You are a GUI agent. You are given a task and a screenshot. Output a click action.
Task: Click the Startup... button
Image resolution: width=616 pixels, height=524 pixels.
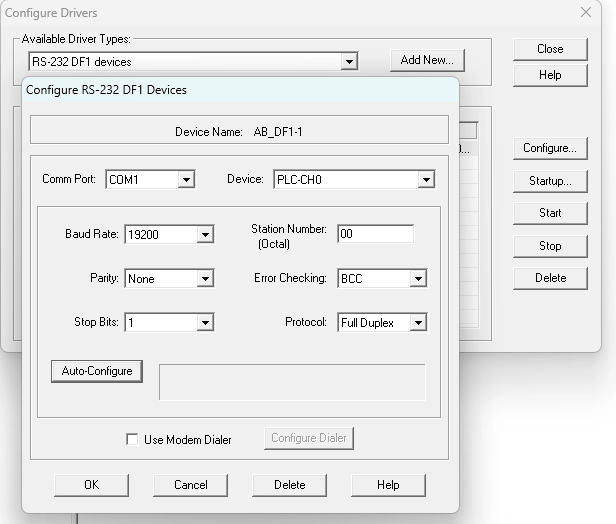pyautogui.click(x=550, y=181)
